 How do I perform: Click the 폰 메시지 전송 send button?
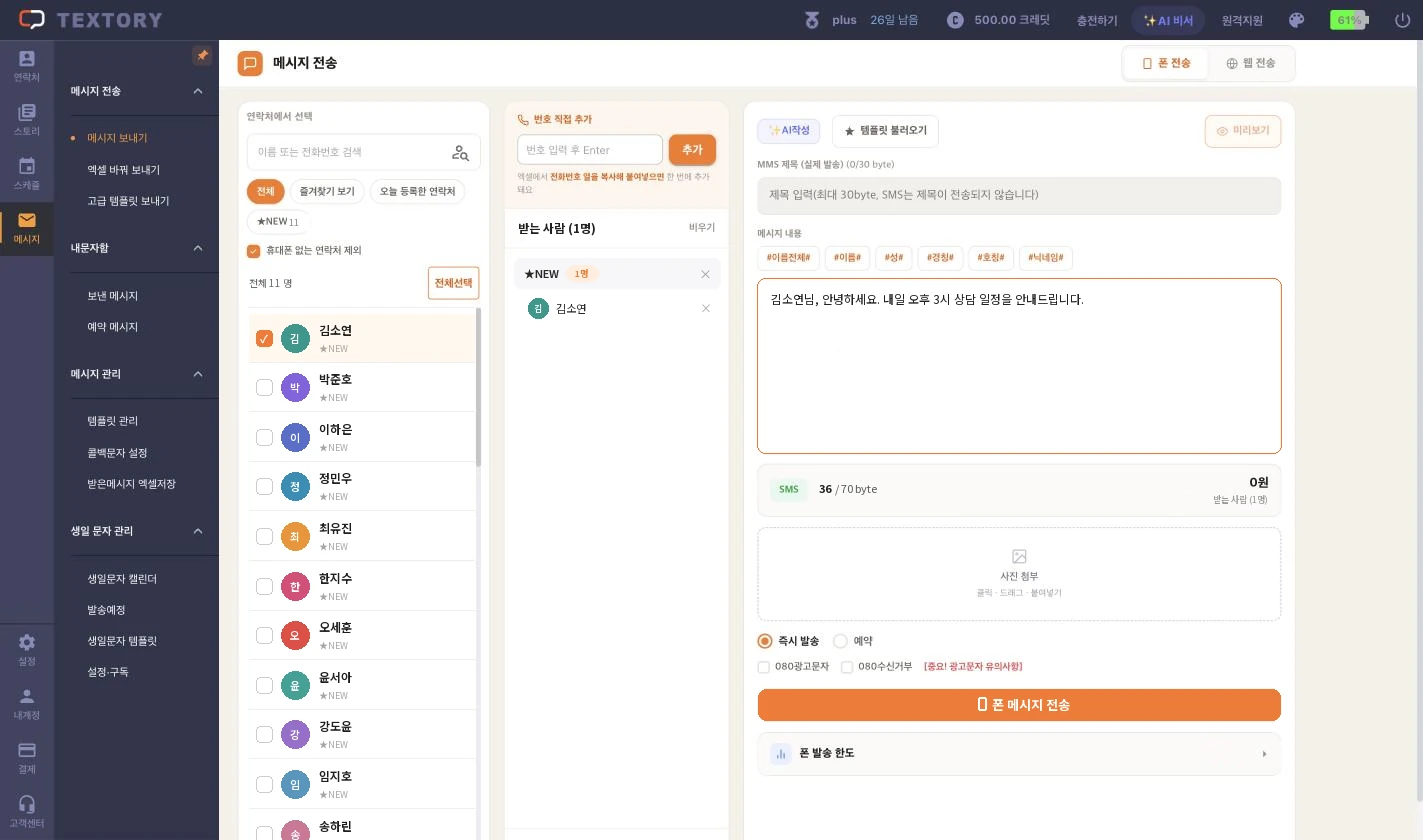point(1019,705)
